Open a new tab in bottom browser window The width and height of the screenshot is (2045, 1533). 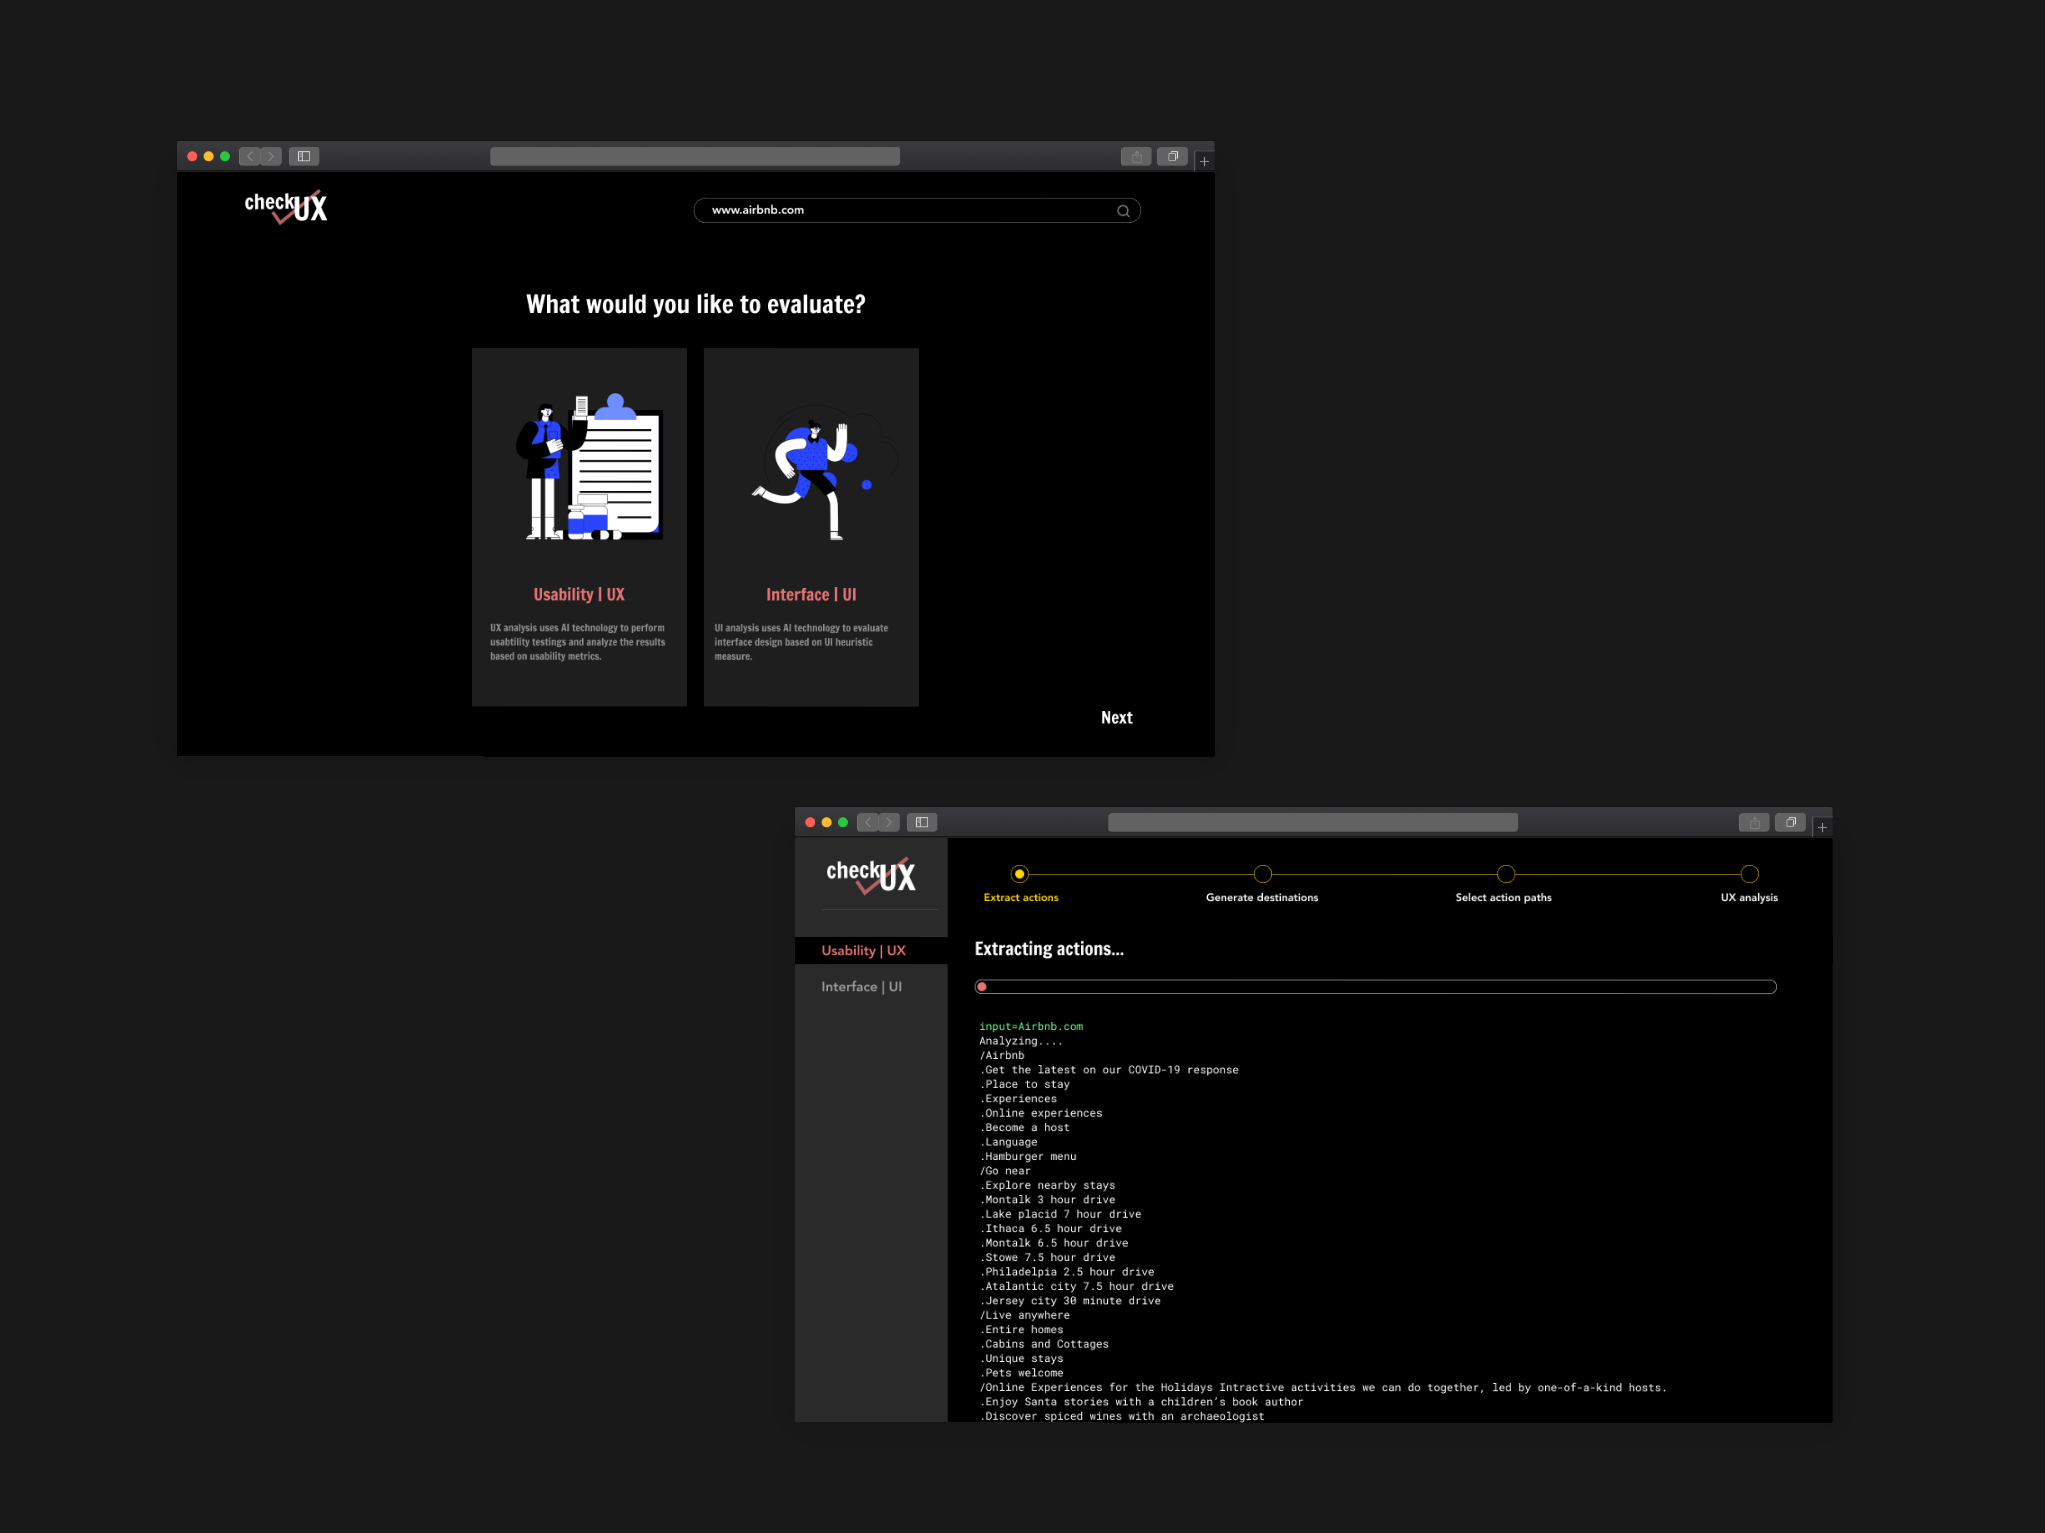pos(1823,827)
